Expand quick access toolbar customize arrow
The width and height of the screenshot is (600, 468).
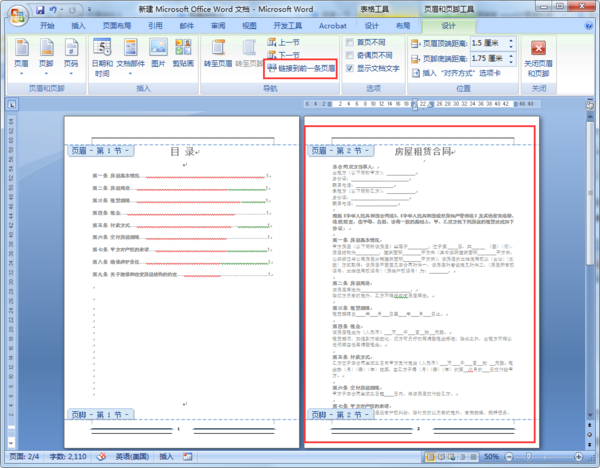[90, 10]
